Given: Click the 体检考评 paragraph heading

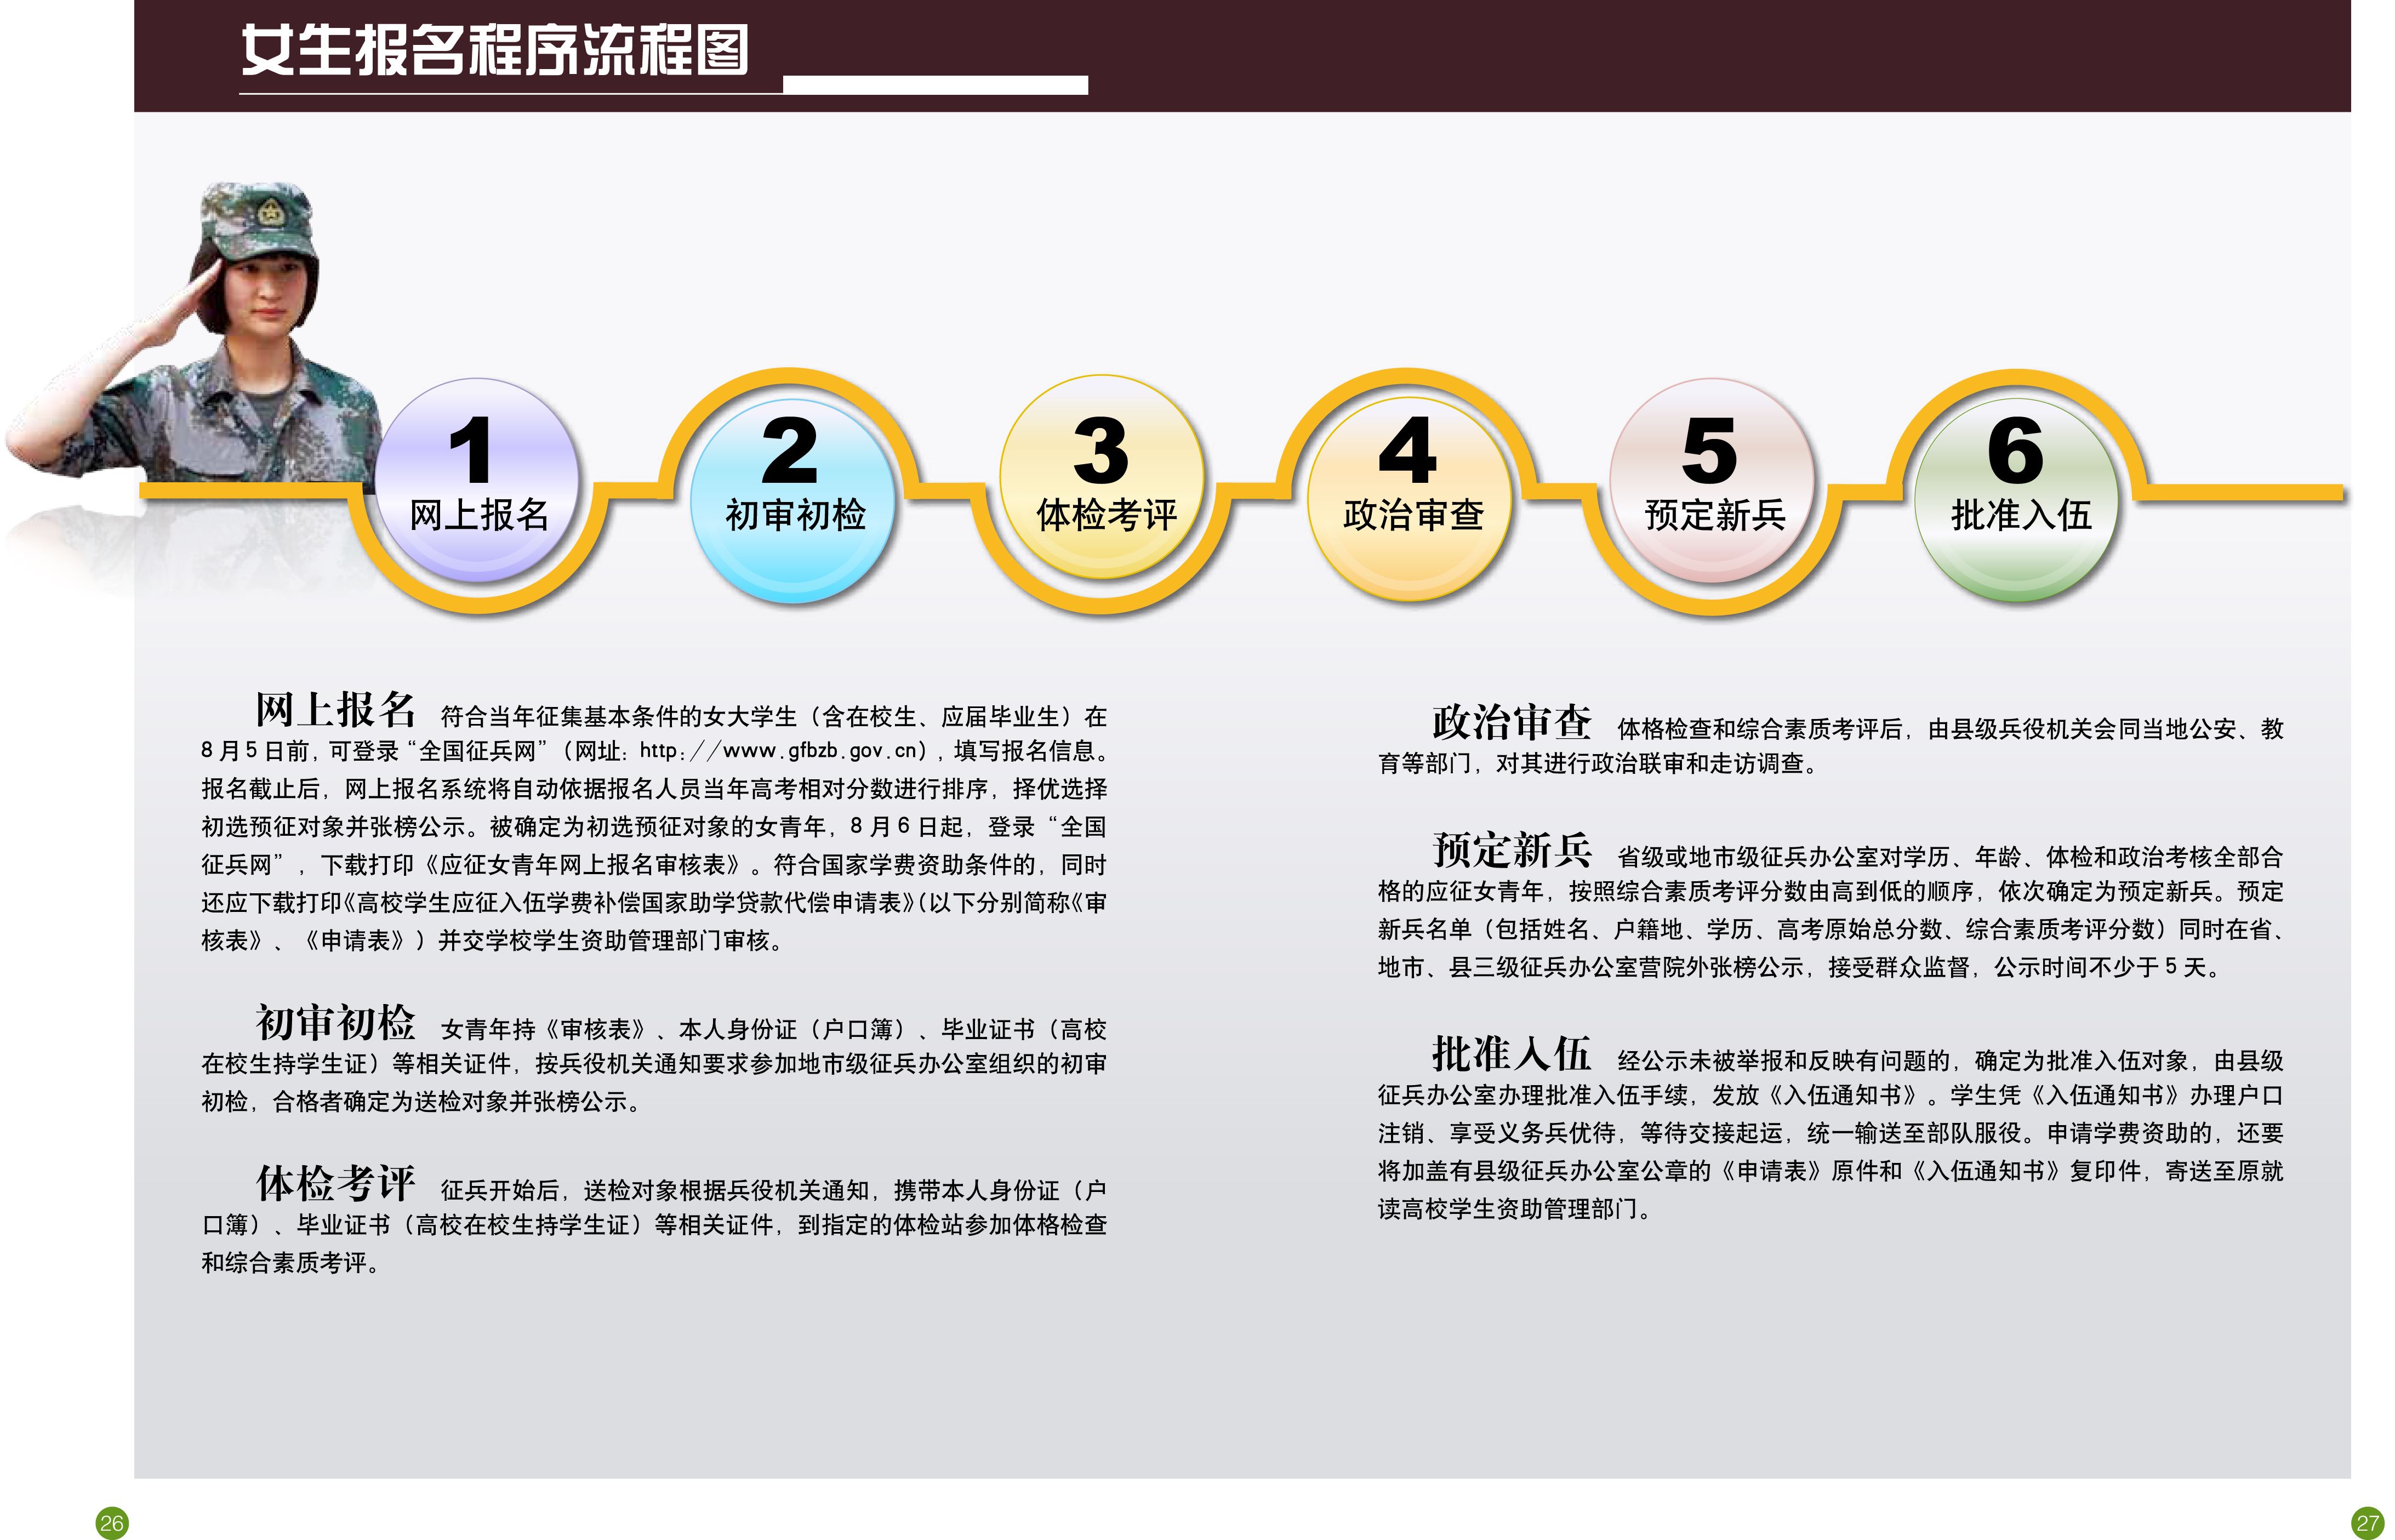Looking at the screenshot, I should coord(335,1184).
